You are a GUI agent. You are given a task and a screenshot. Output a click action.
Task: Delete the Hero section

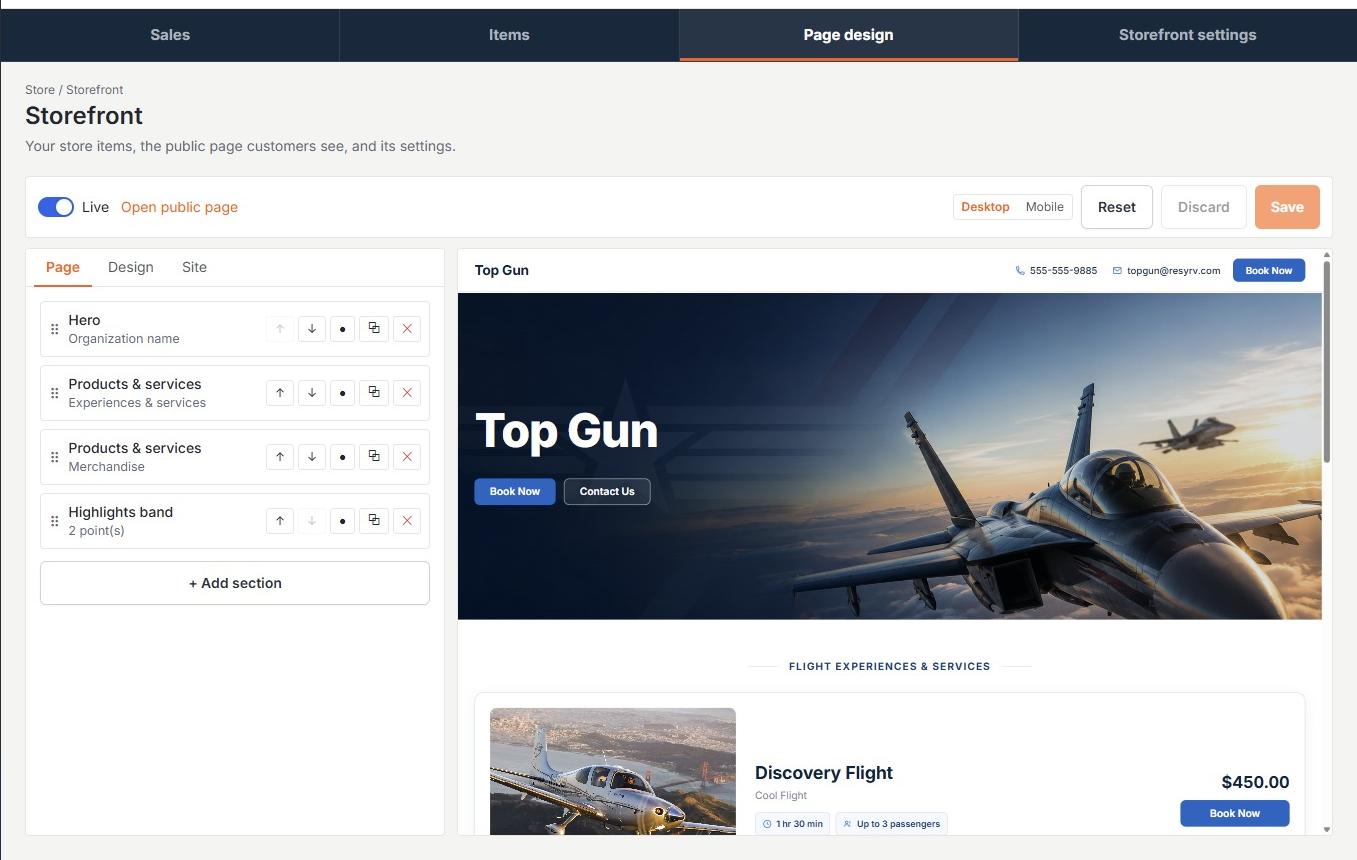tap(407, 329)
